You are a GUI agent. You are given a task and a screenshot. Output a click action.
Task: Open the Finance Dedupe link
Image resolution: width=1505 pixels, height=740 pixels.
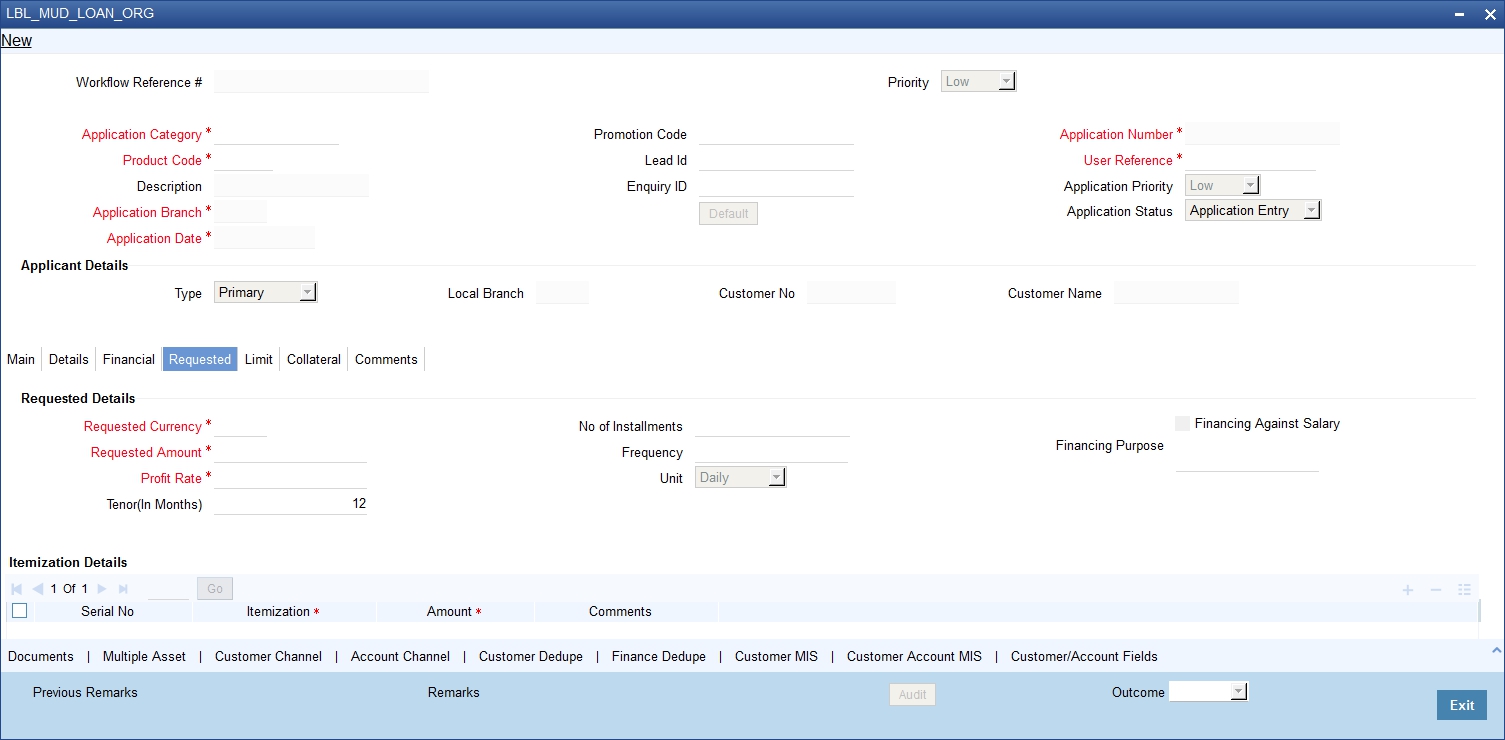(659, 657)
